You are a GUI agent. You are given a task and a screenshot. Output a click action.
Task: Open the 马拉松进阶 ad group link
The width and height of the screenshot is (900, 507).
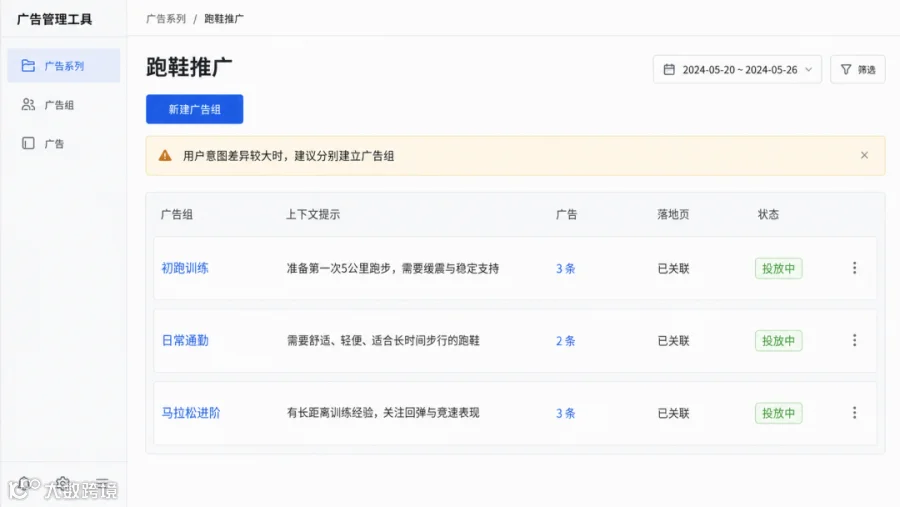click(191, 413)
